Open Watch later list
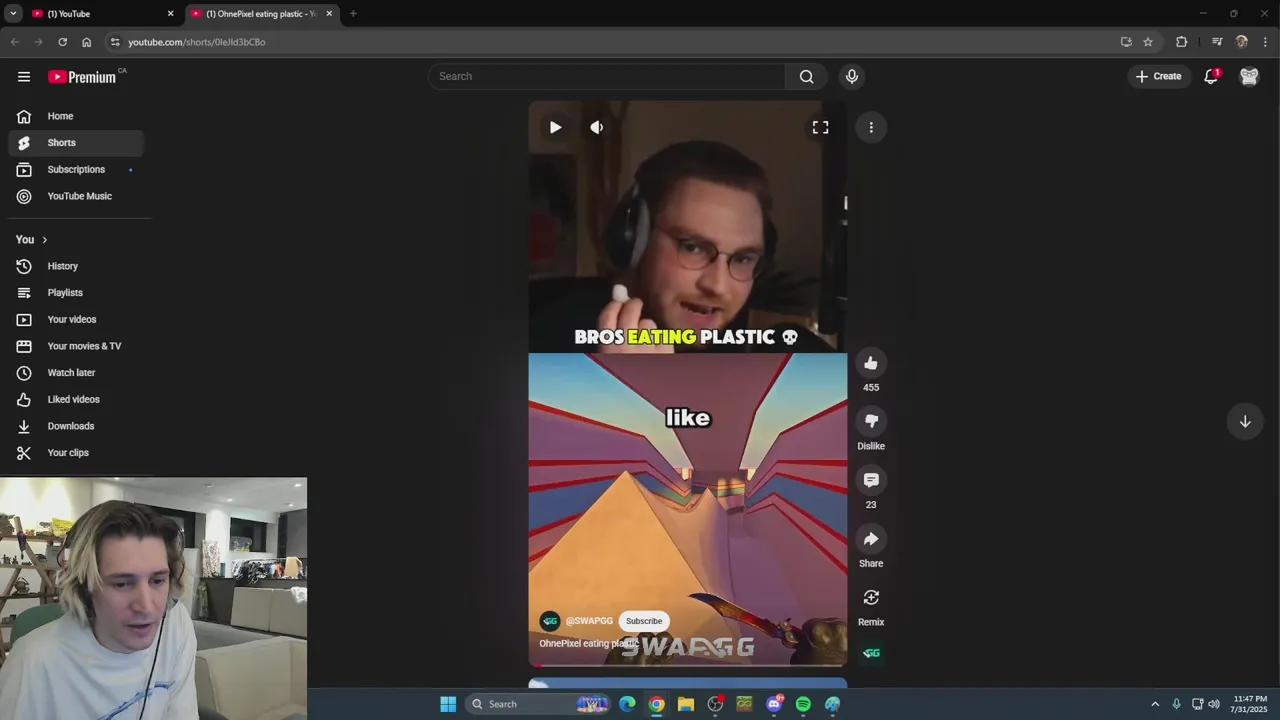 click(x=76, y=373)
